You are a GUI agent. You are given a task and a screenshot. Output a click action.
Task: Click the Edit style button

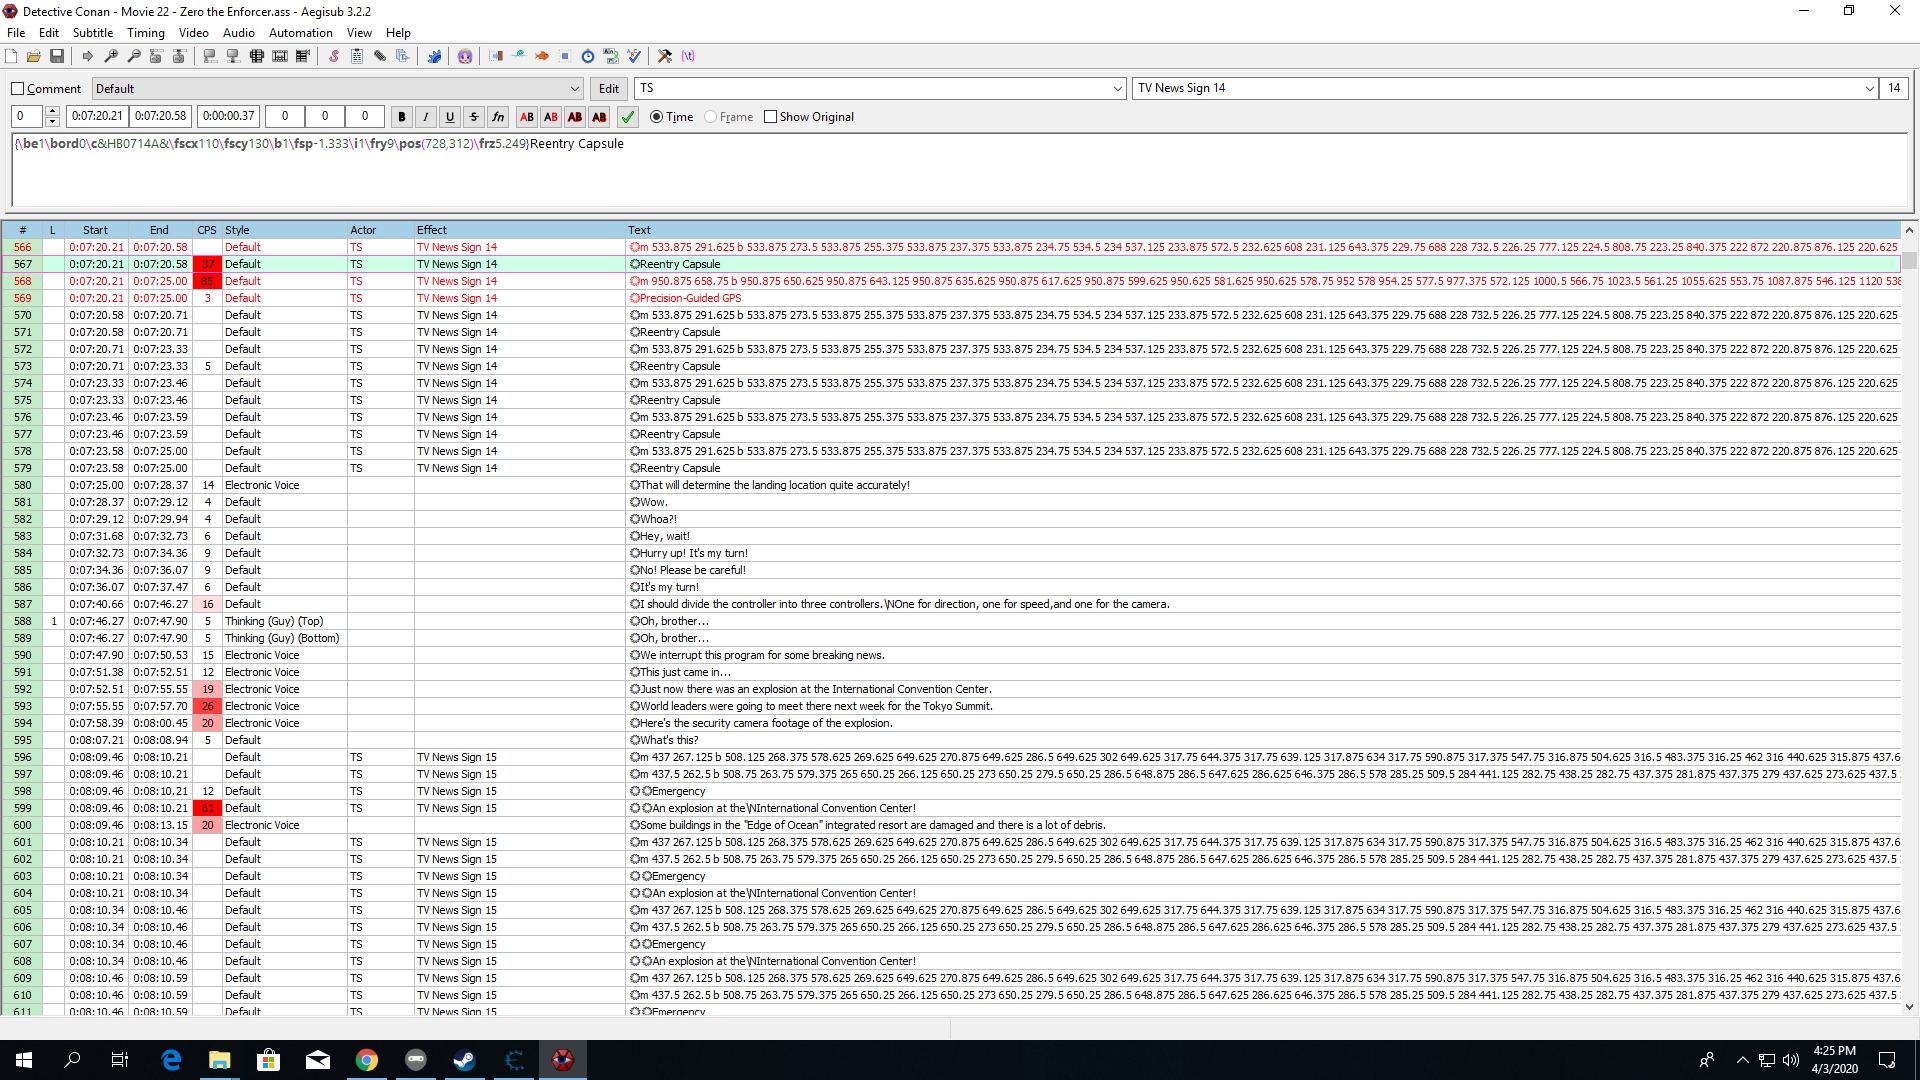[608, 89]
